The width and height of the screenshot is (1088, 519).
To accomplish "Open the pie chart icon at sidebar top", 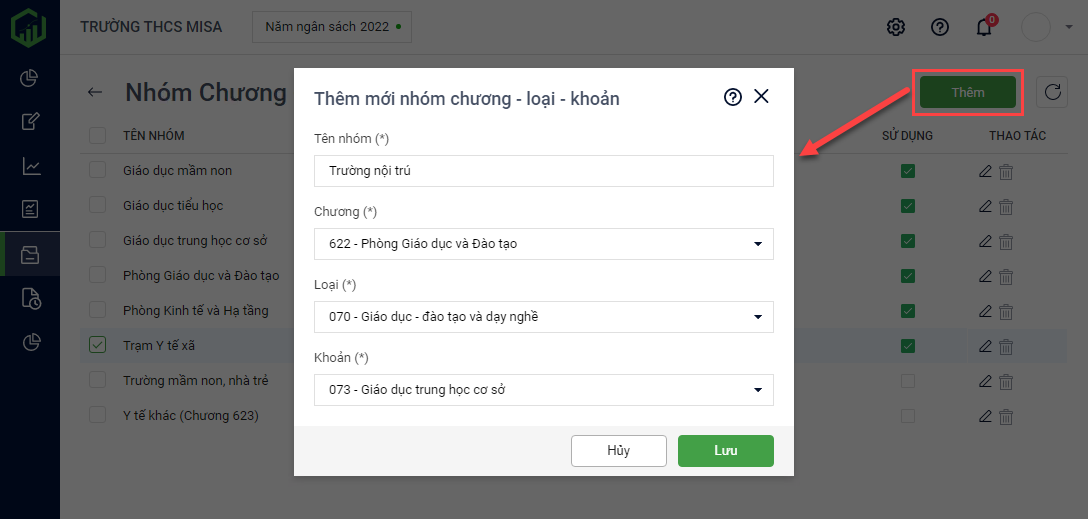I will click(x=30, y=78).
